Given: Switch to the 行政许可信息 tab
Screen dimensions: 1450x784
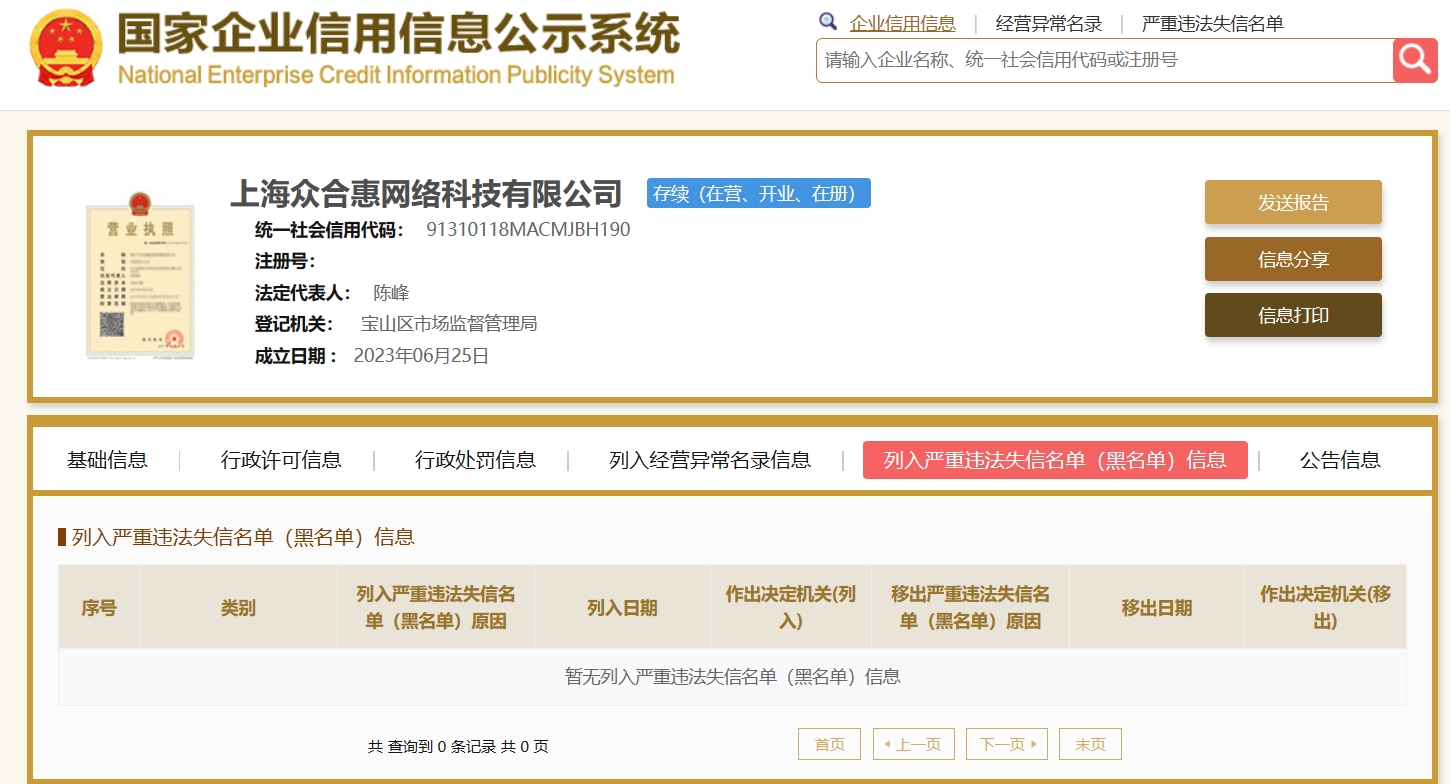Looking at the screenshot, I should 281,460.
